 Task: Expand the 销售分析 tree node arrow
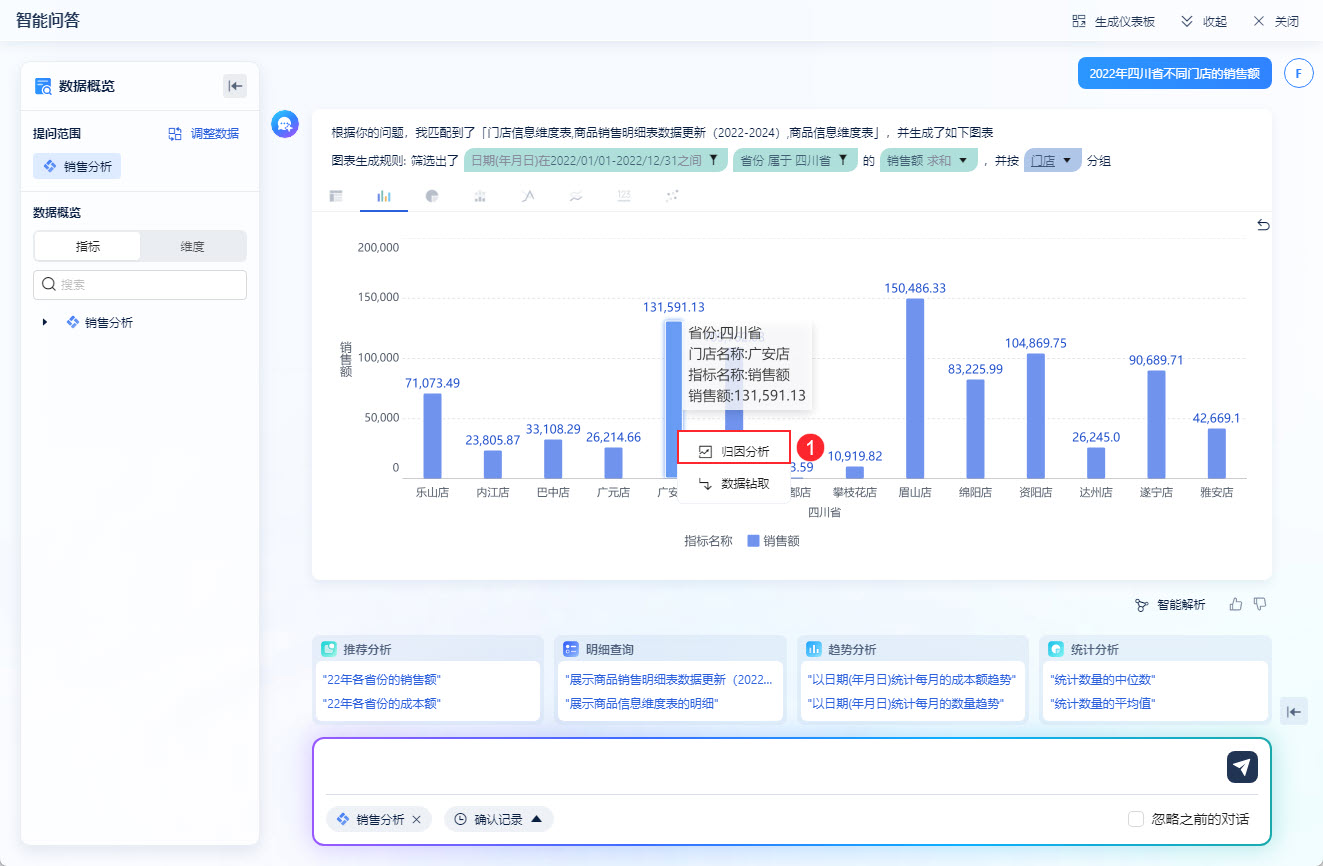(45, 322)
